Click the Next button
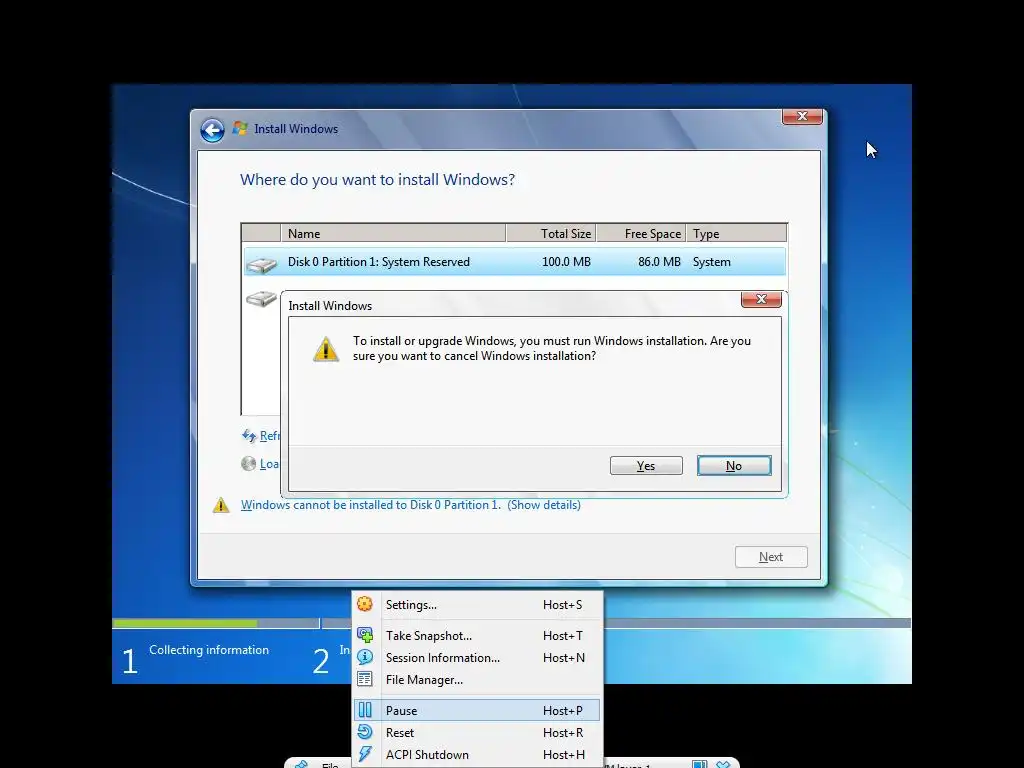The image size is (1024, 768). (x=771, y=557)
